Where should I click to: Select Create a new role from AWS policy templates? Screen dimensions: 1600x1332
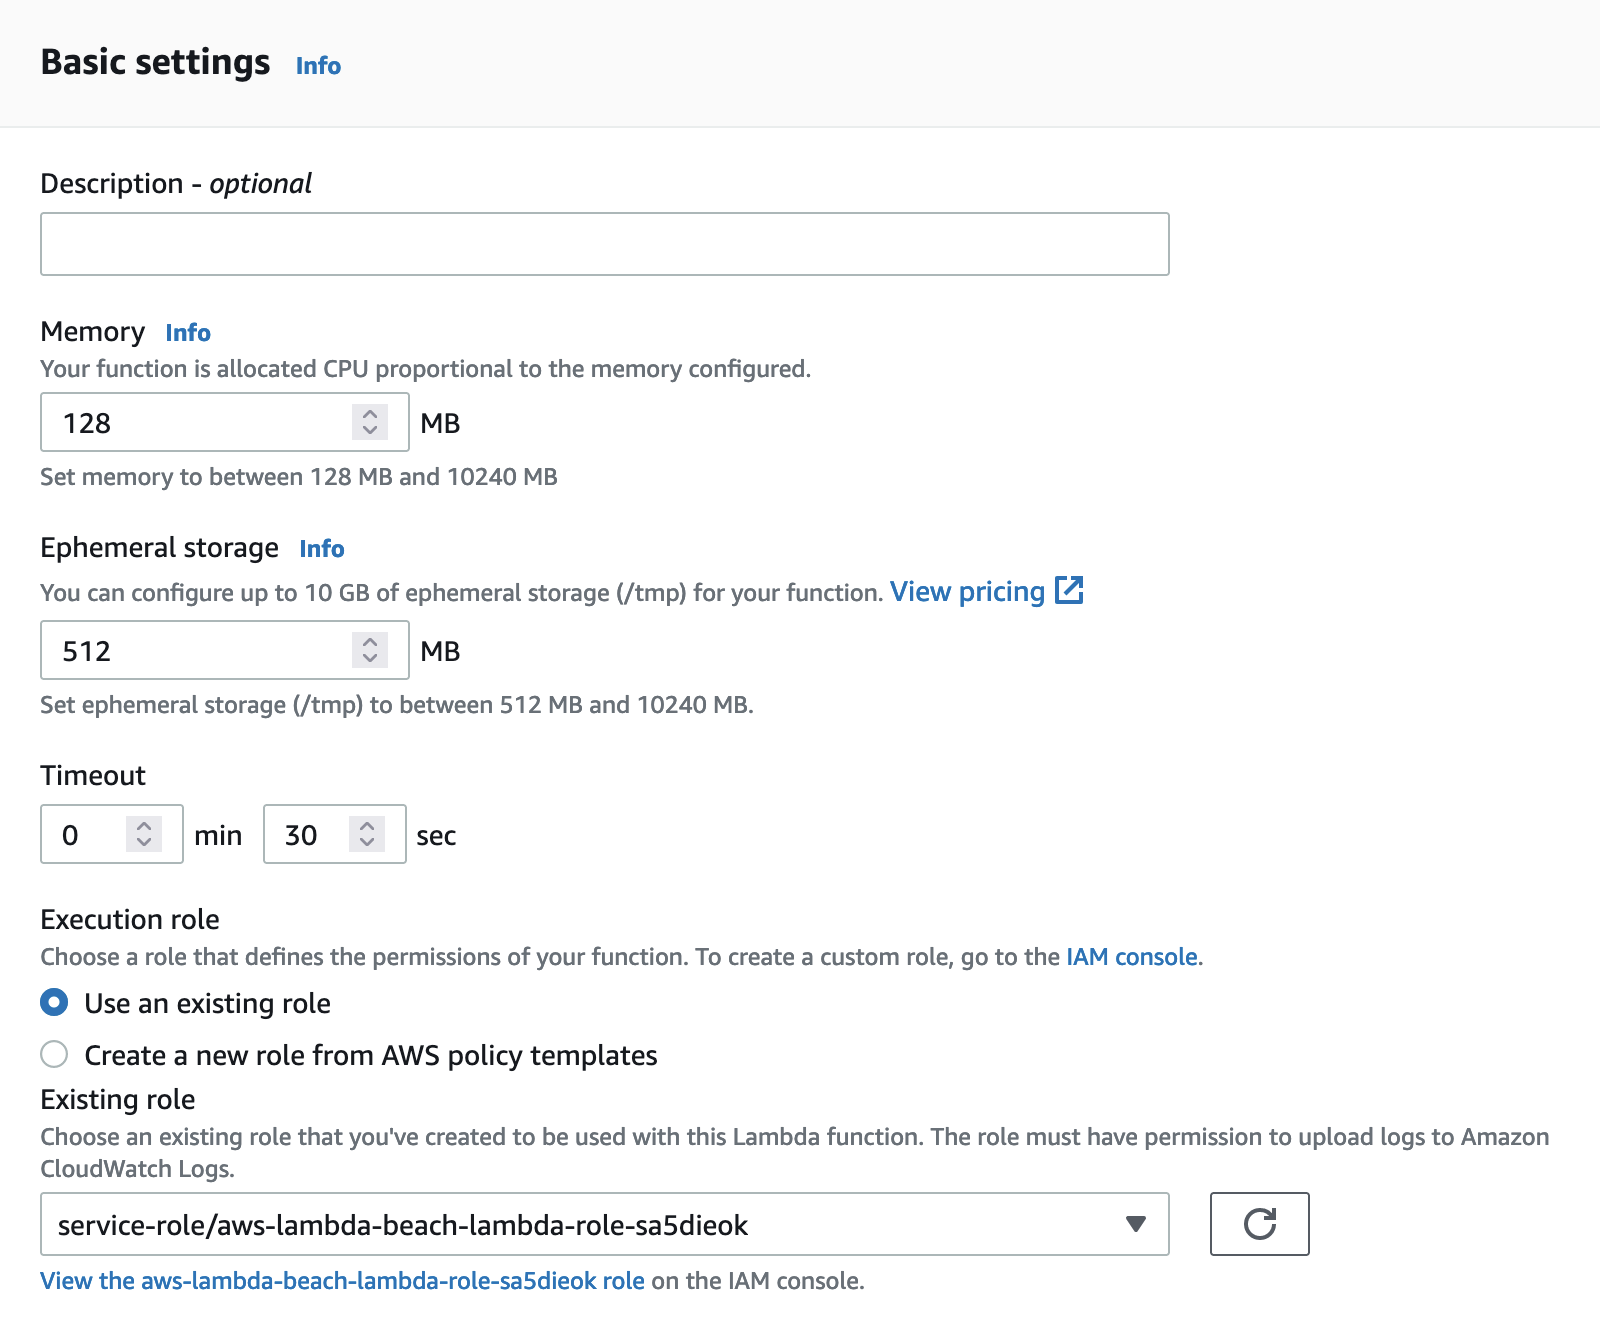click(54, 1054)
